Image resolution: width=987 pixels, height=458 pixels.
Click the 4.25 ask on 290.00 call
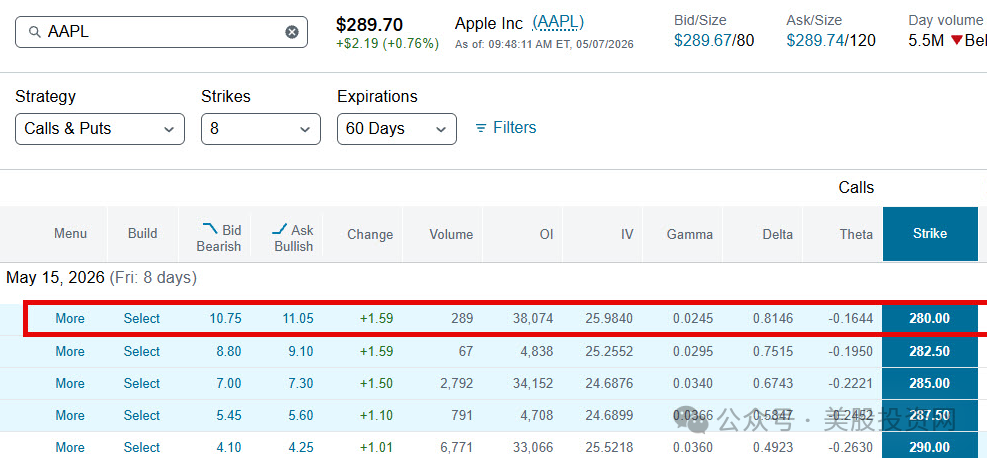(301, 447)
